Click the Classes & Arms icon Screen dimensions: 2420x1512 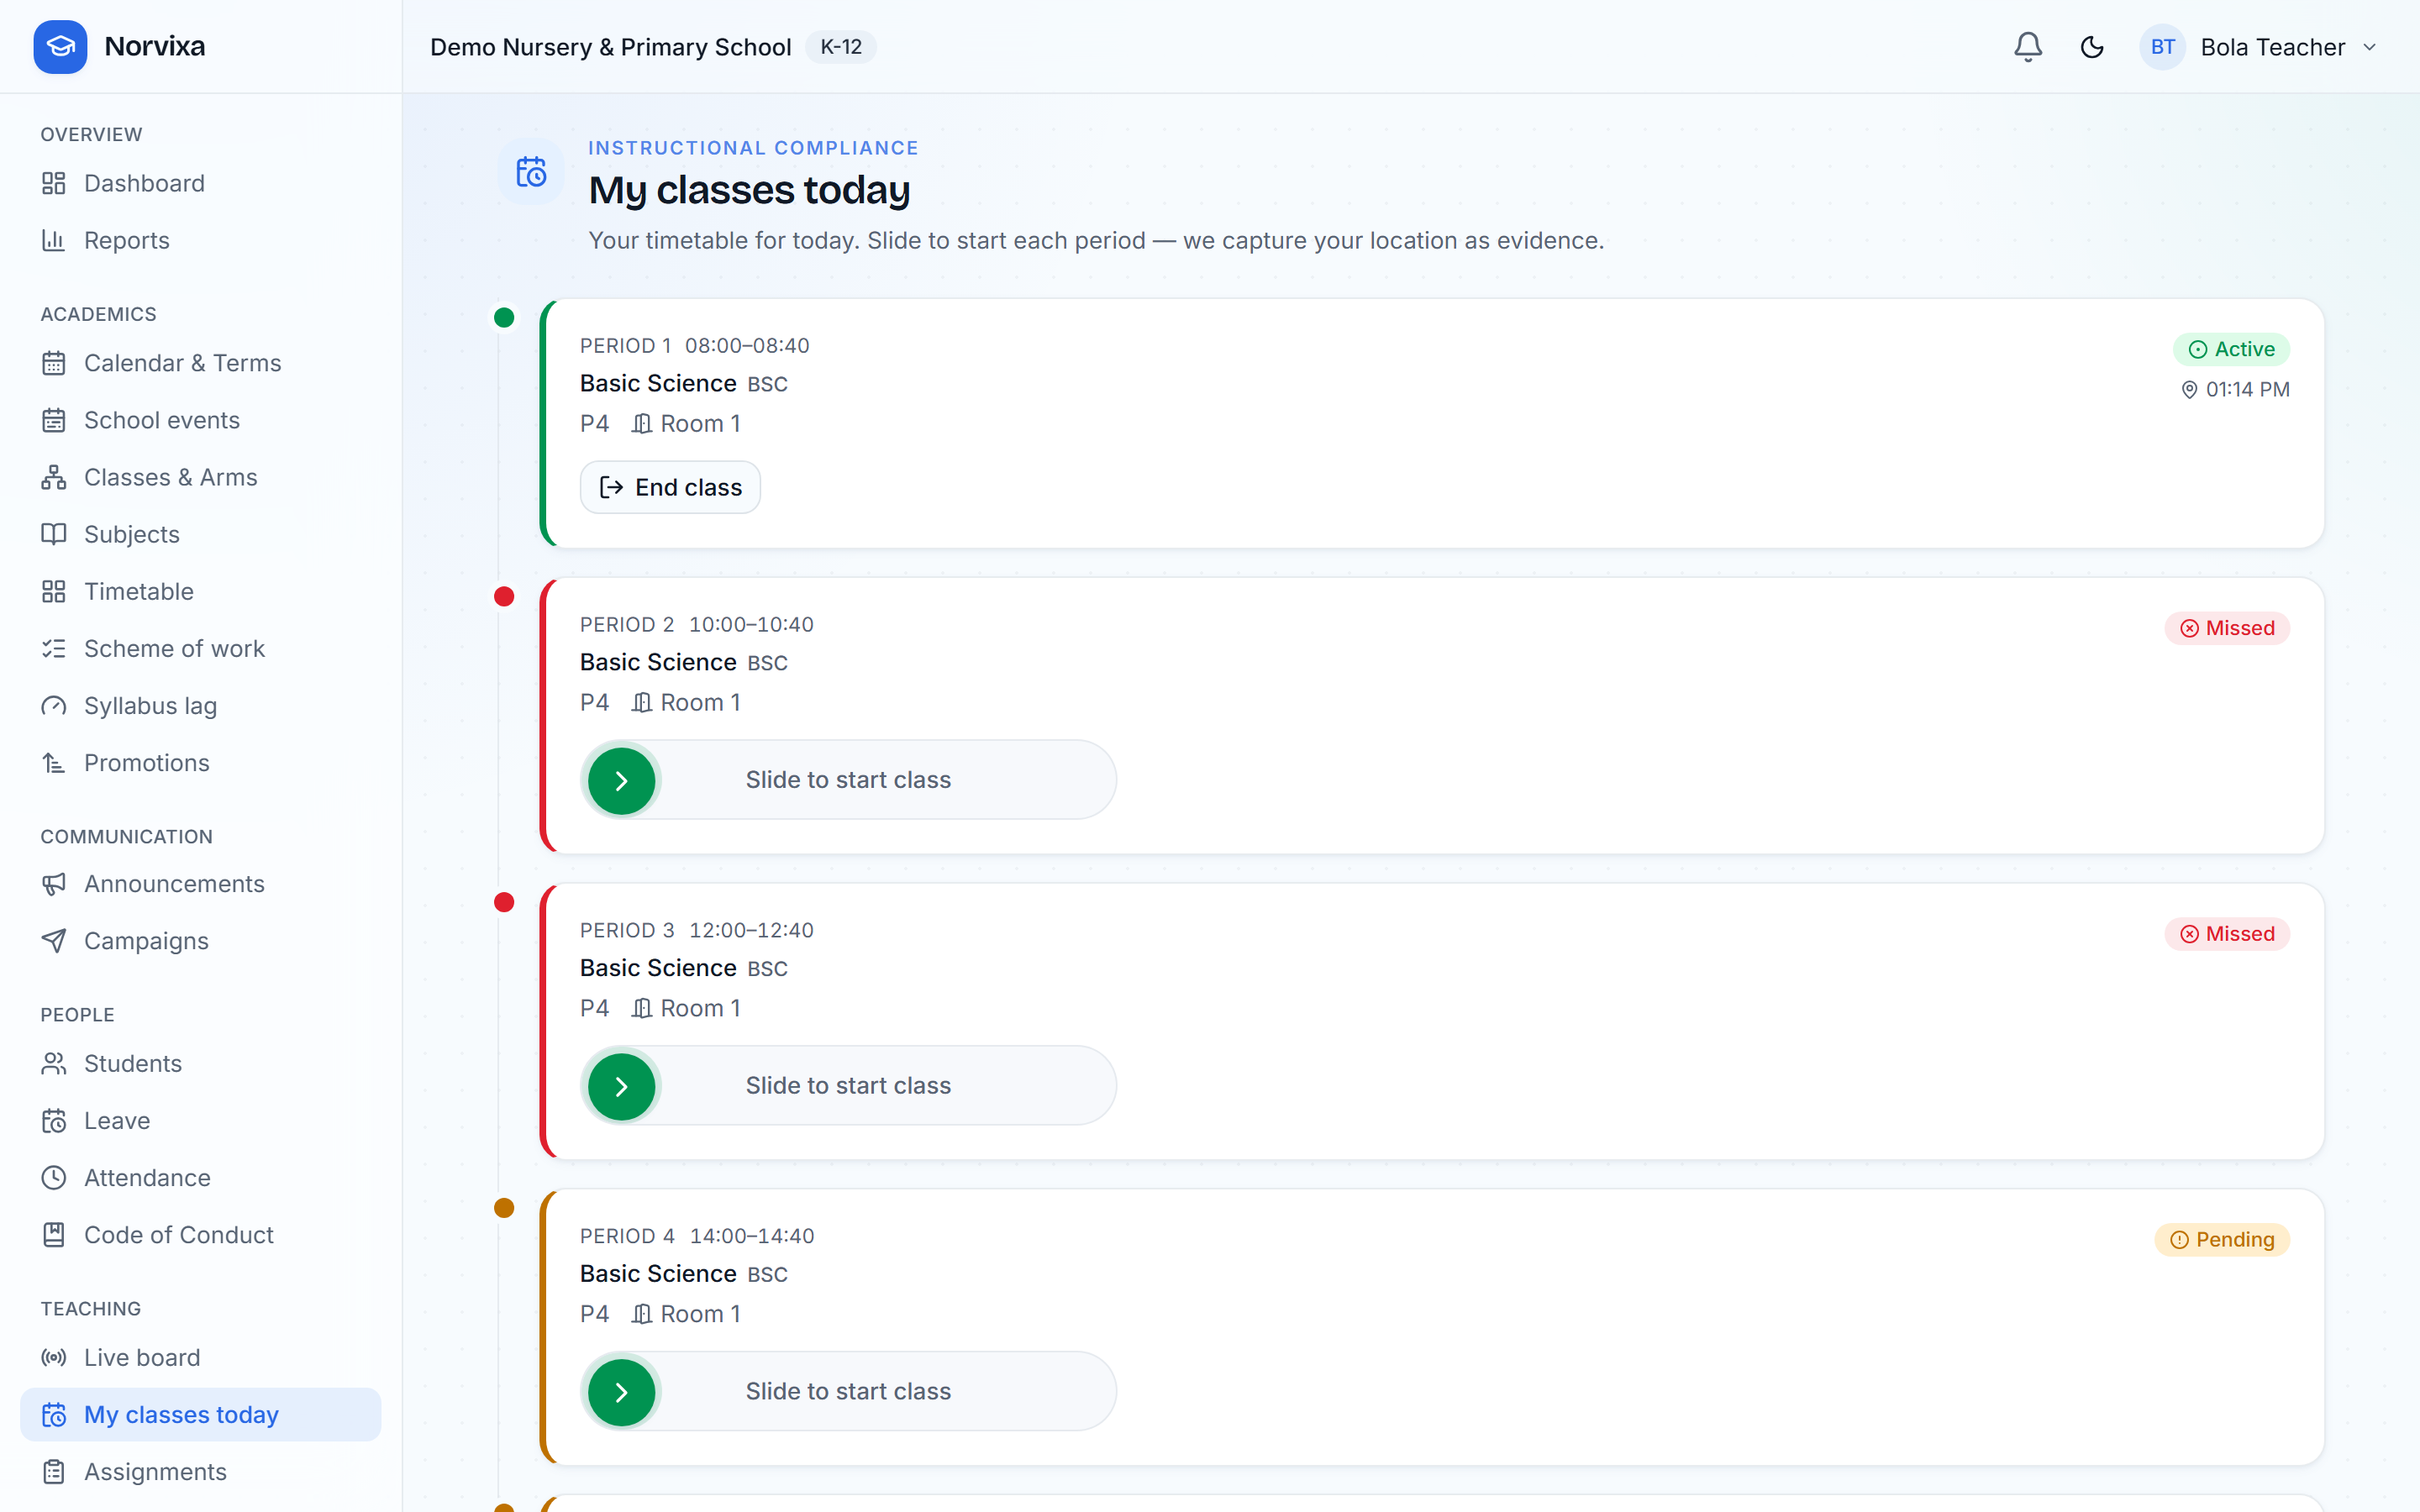[x=54, y=478]
